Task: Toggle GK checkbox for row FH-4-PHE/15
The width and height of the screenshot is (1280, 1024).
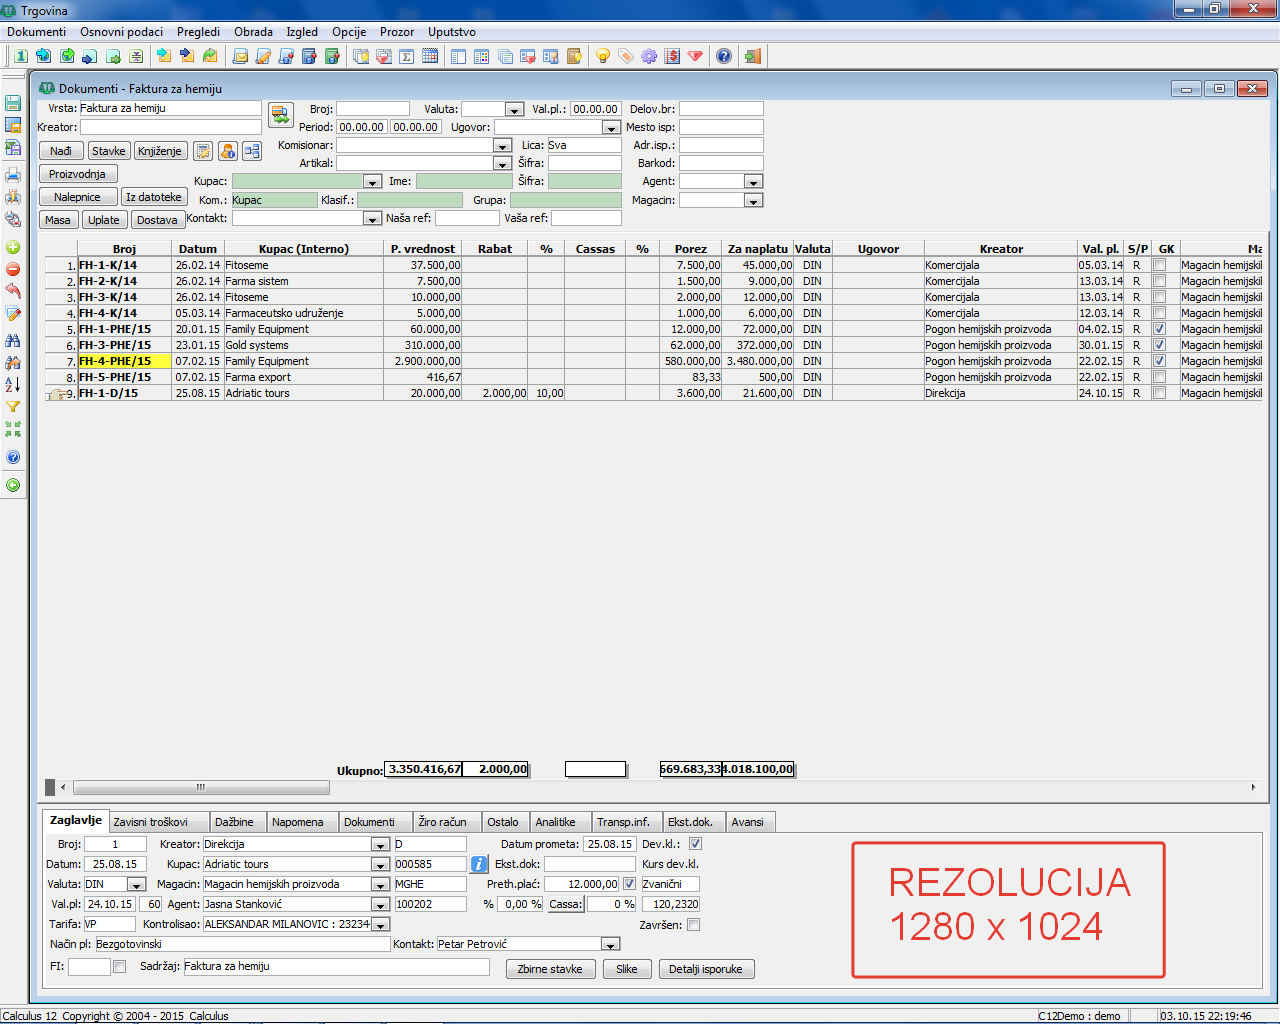Action: tap(1159, 361)
